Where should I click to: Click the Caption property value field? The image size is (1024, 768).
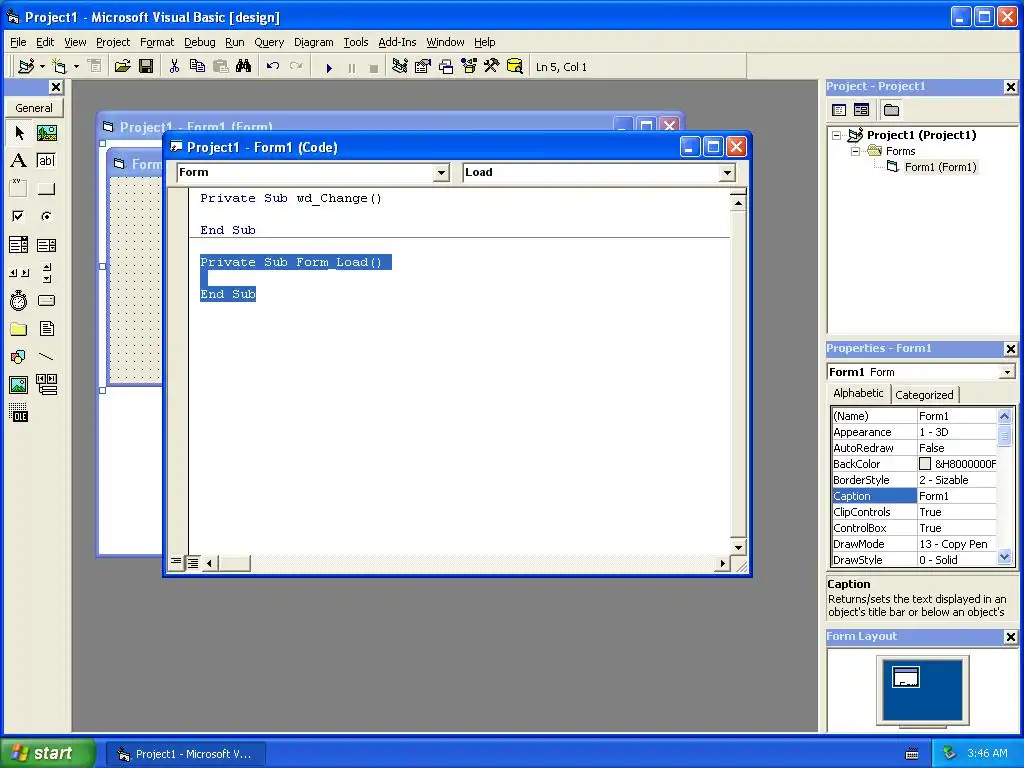pyautogui.click(x=957, y=496)
